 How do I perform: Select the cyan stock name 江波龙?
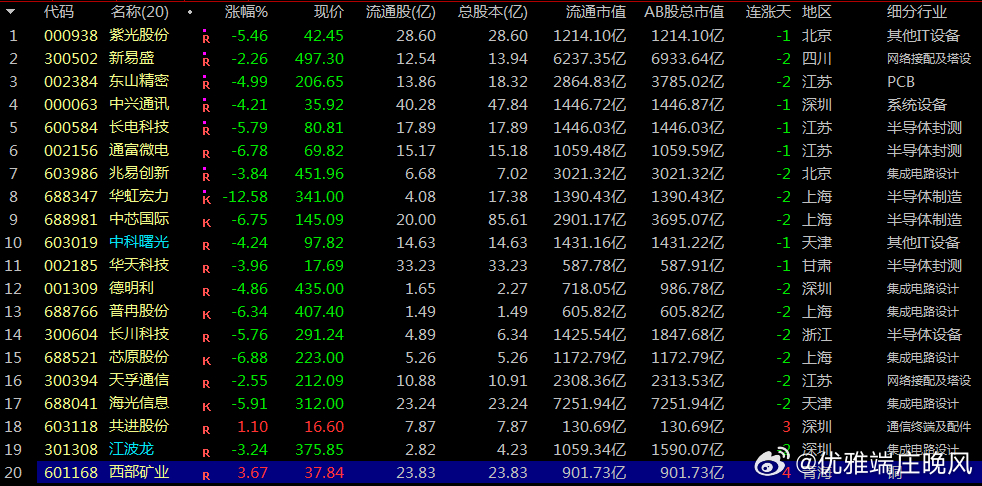click(132, 450)
